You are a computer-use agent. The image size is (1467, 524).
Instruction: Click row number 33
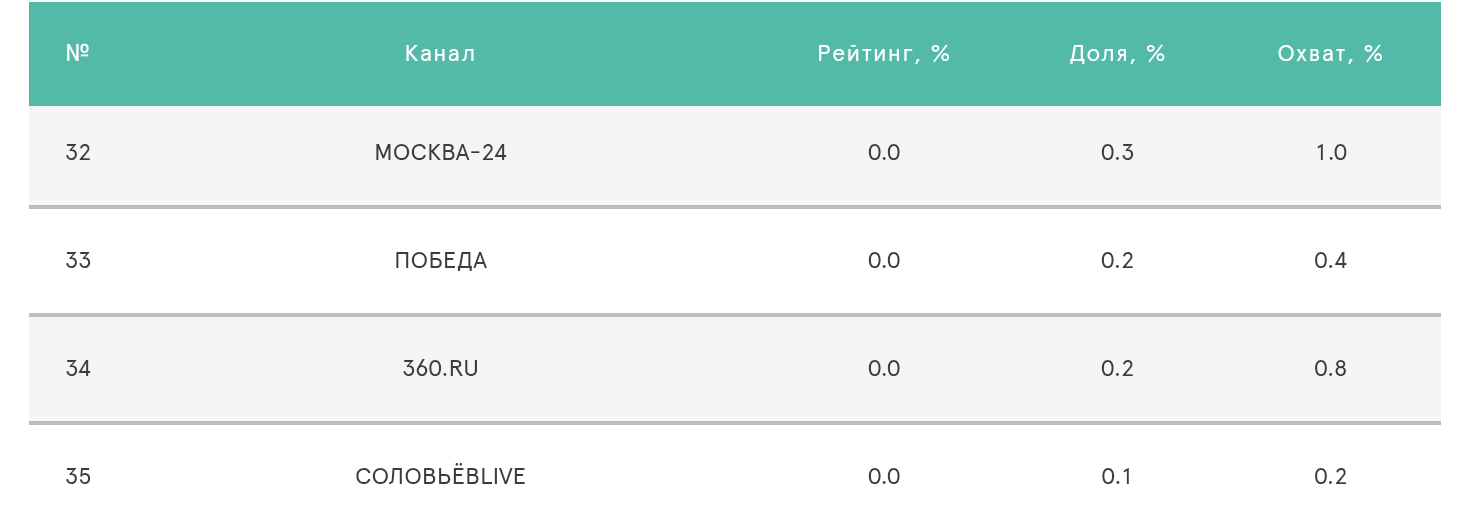(x=78, y=261)
